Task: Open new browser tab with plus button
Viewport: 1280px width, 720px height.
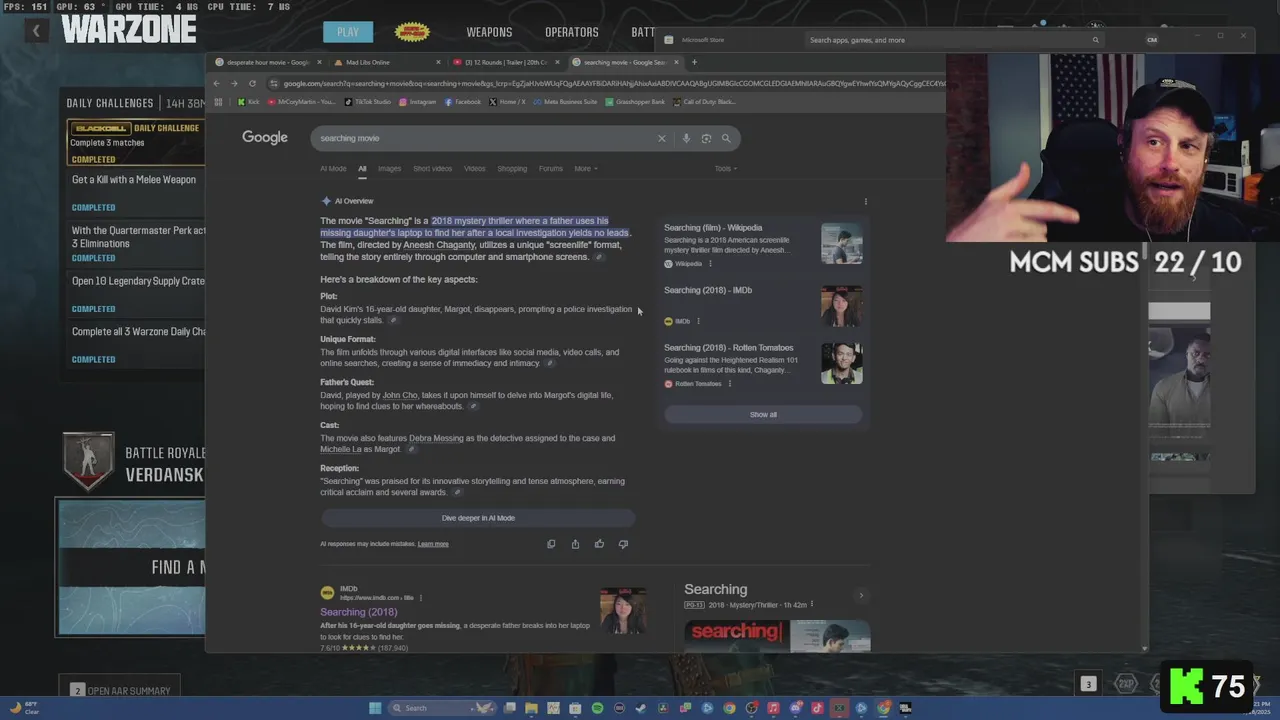Action: [x=694, y=62]
